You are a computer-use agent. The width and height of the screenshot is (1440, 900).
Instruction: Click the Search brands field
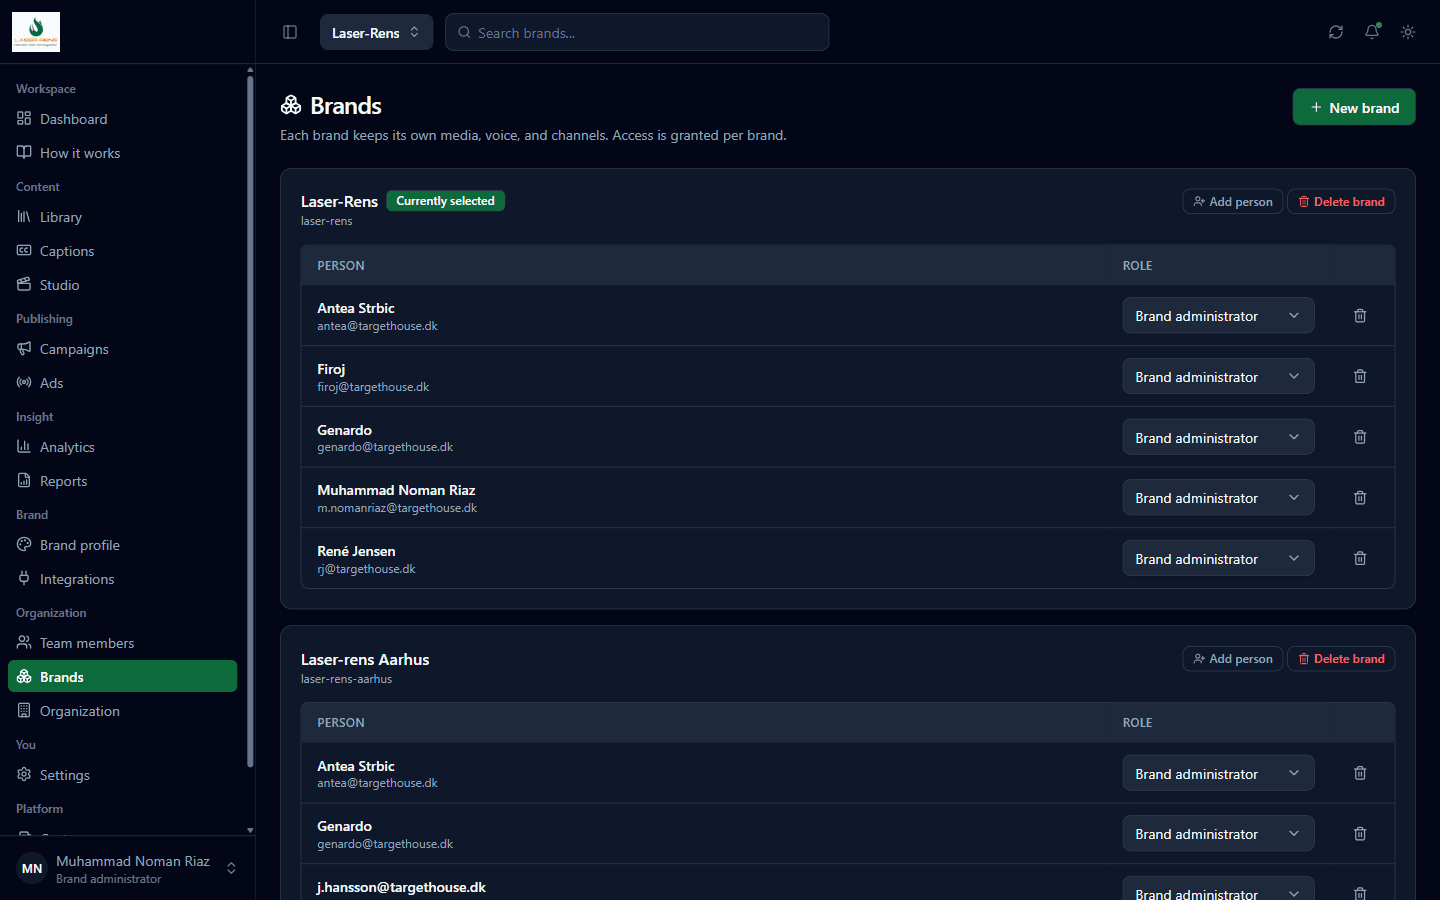pos(637,32)
